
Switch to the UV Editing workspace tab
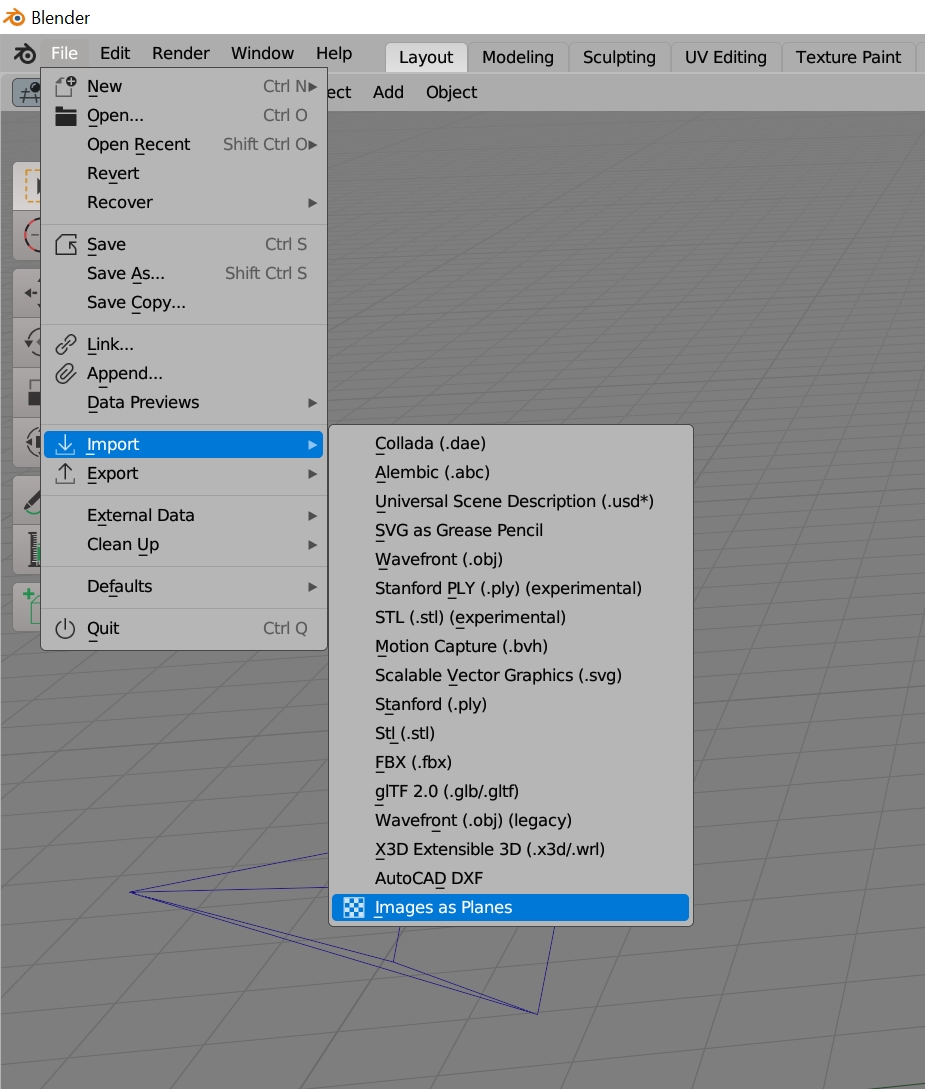tap(726, 57)
